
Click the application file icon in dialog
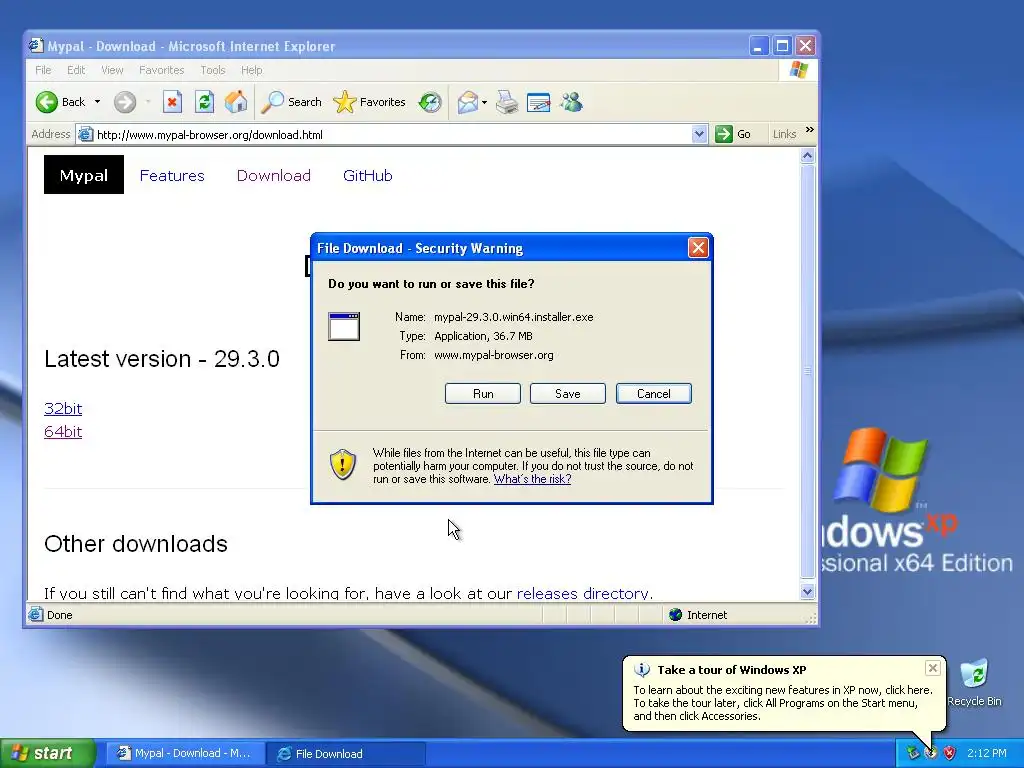click(344, 327)
